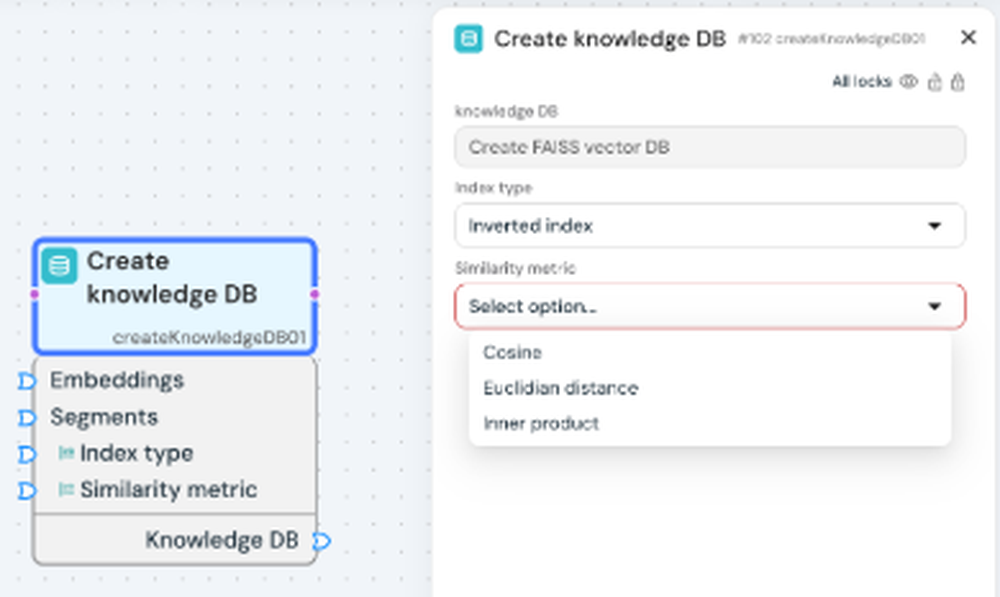Click the createKnowledgeDB01 label on the node
1000x597 pixels.
209,337
